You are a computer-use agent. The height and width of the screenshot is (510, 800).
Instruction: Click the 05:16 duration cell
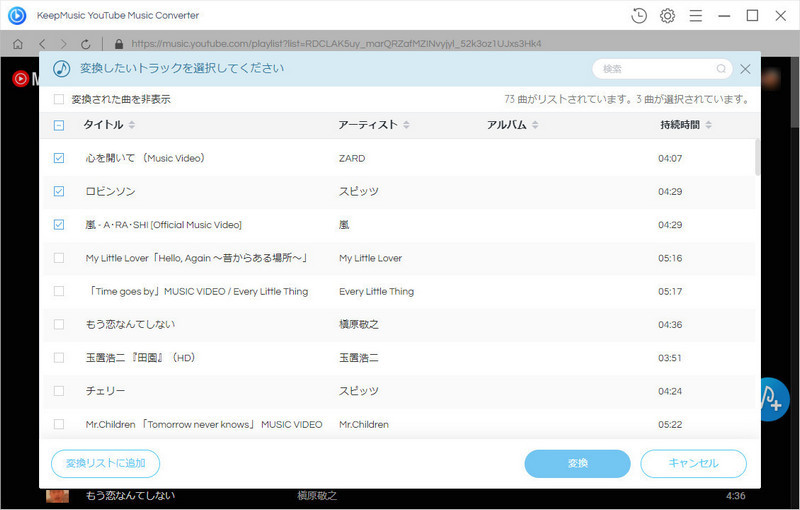click(x=670, y=258)
